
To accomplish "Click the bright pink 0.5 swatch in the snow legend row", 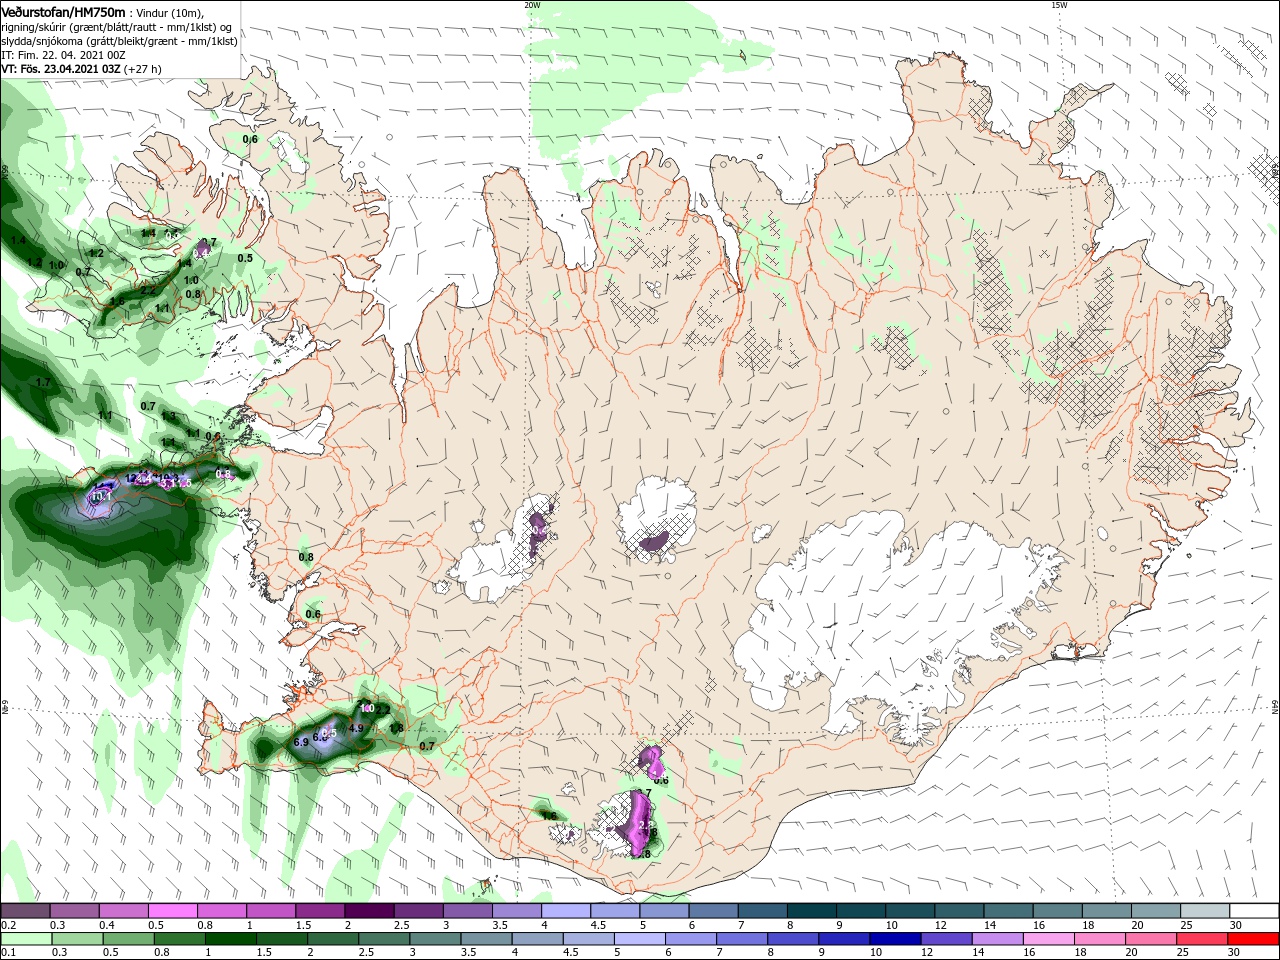I will coord(172,911).
